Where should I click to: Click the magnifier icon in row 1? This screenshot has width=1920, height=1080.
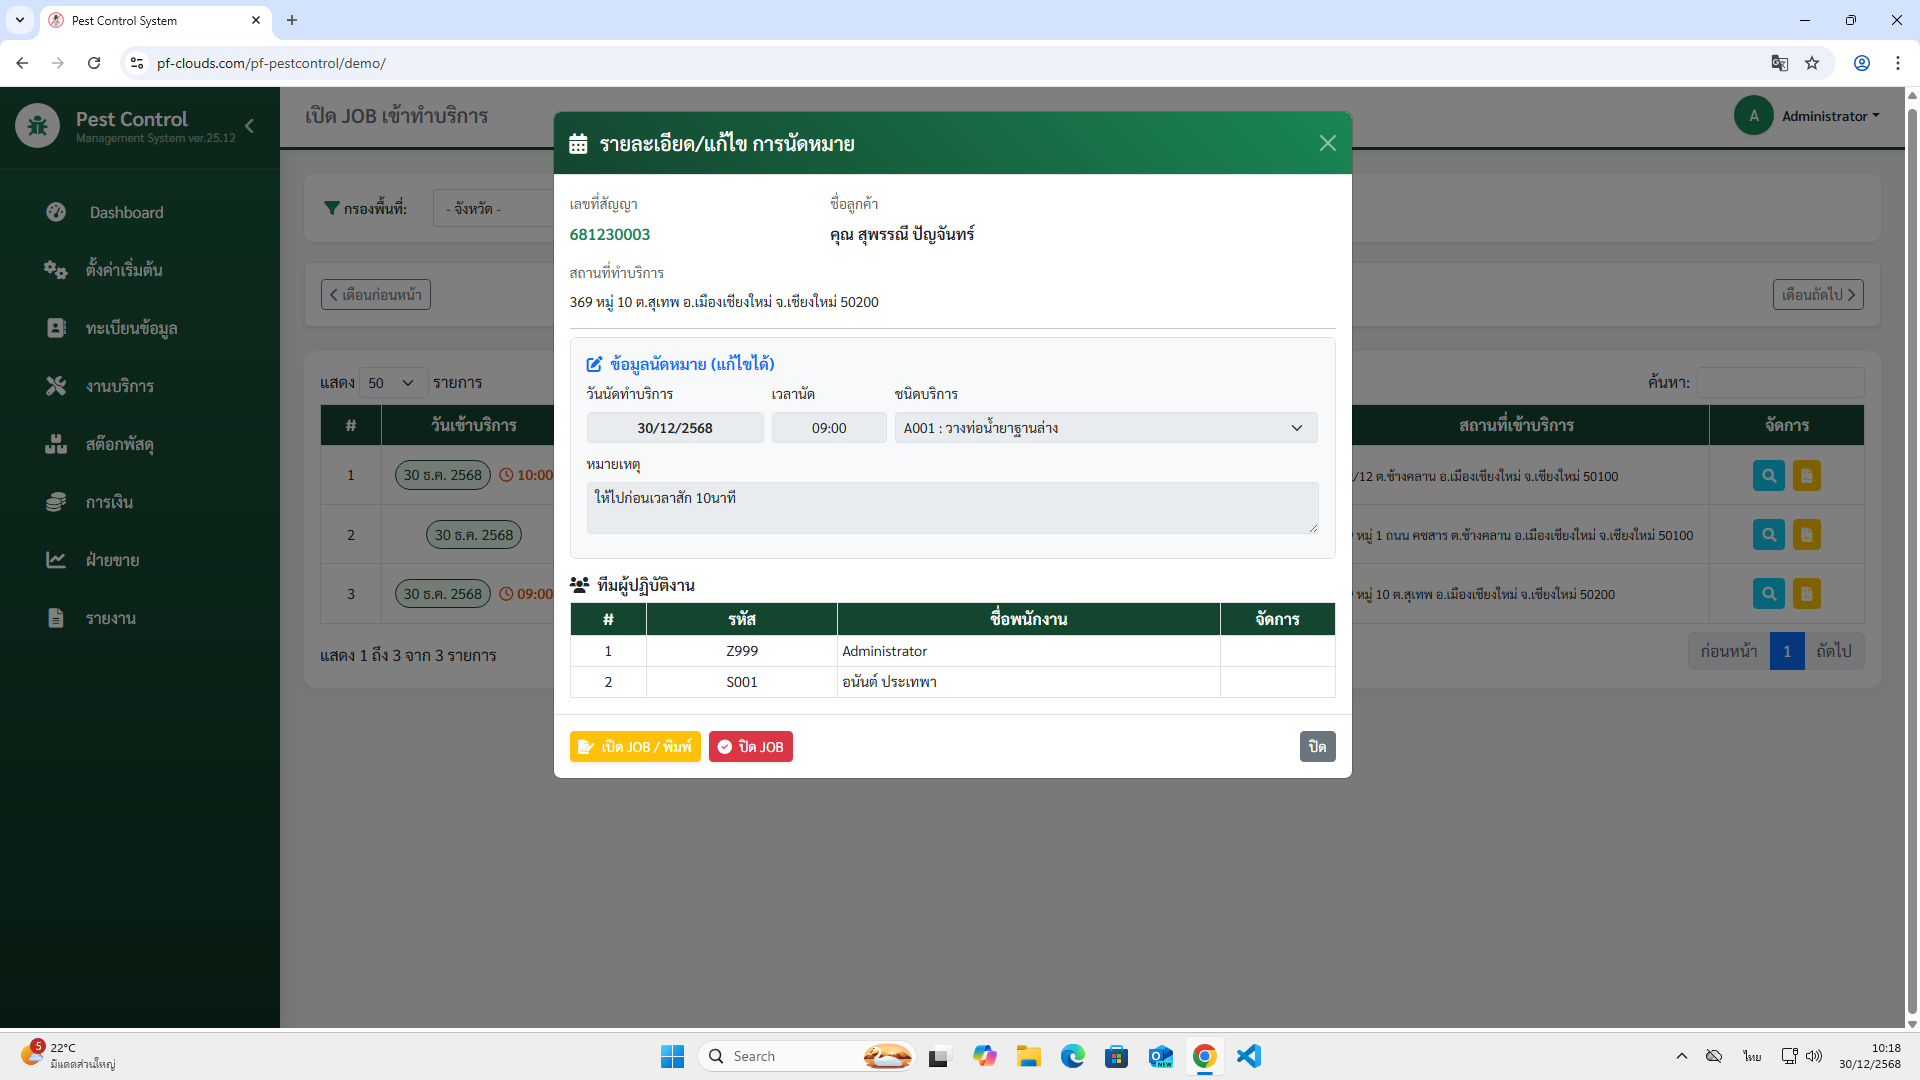click(1768, 476)
